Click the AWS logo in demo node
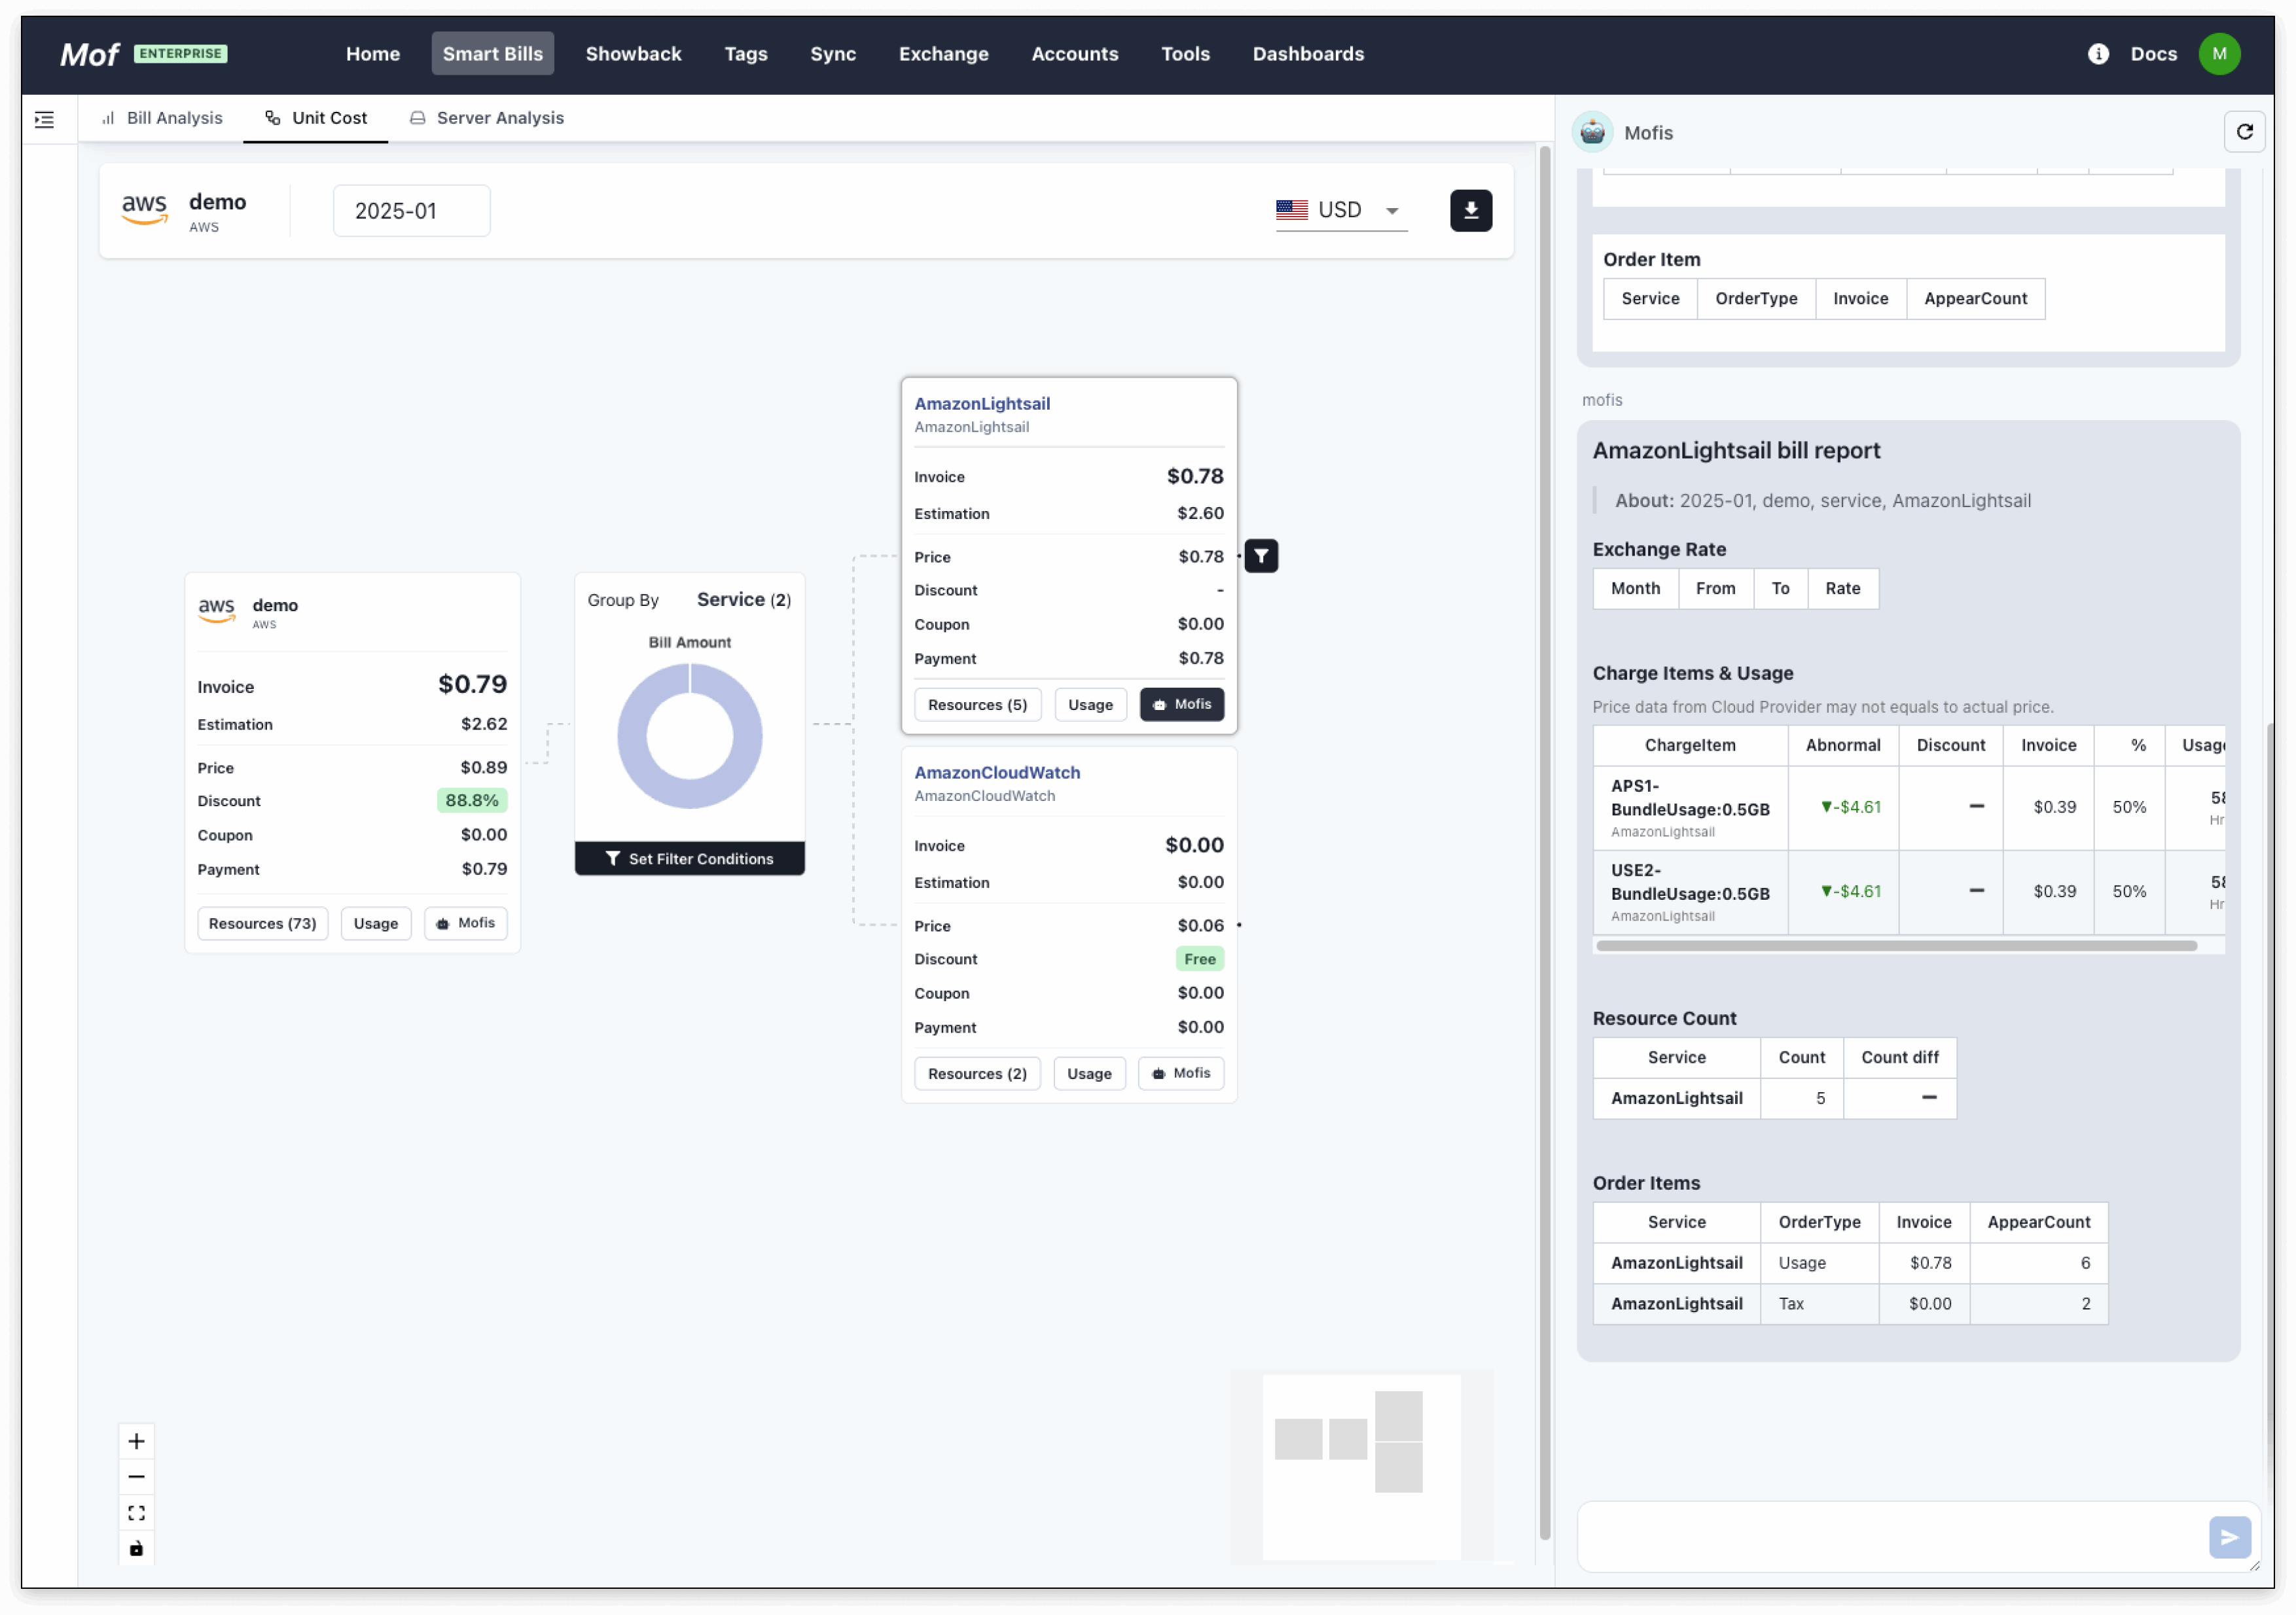Viewport: 2296px width, 1615px height. 216,610
